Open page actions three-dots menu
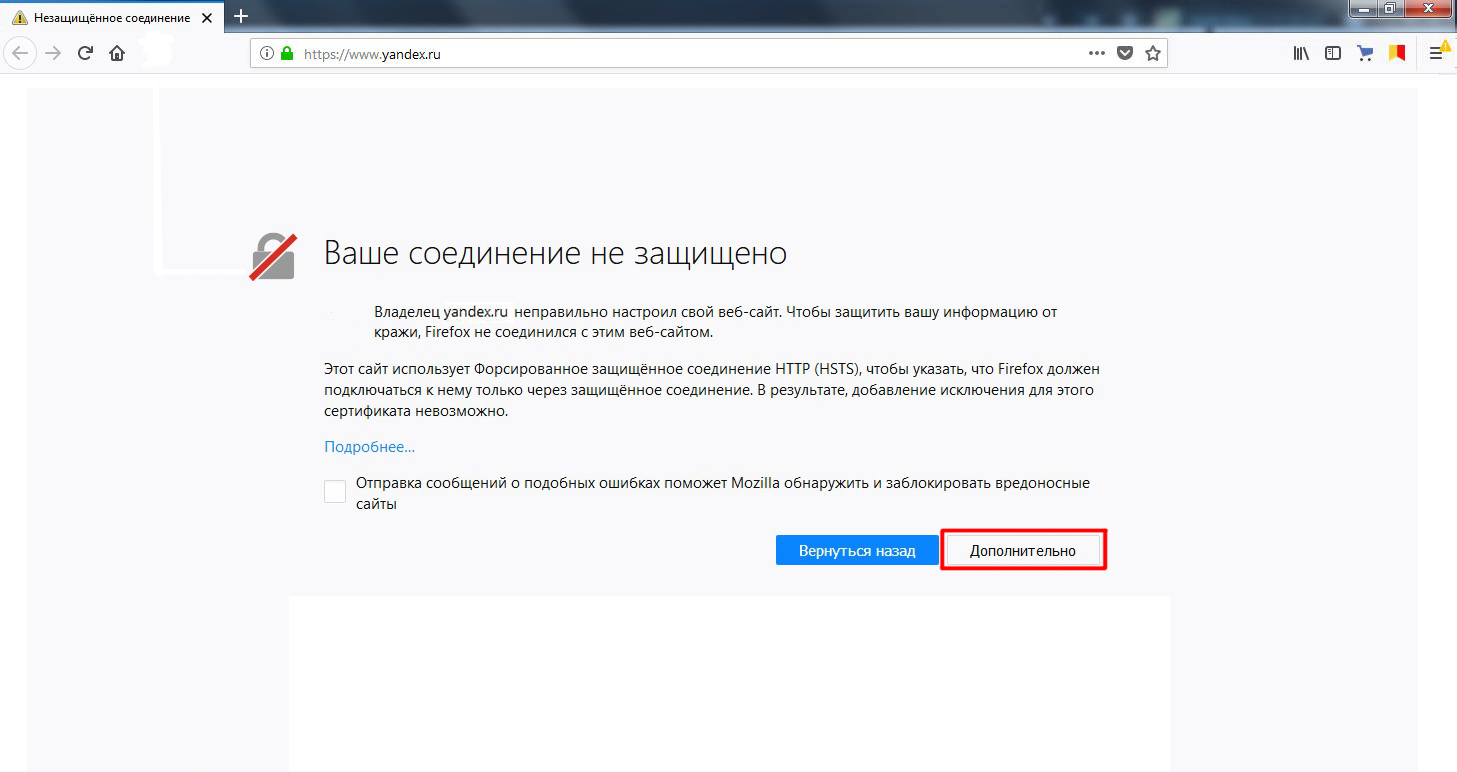Screen dimensions: 1457x772 1097,54
